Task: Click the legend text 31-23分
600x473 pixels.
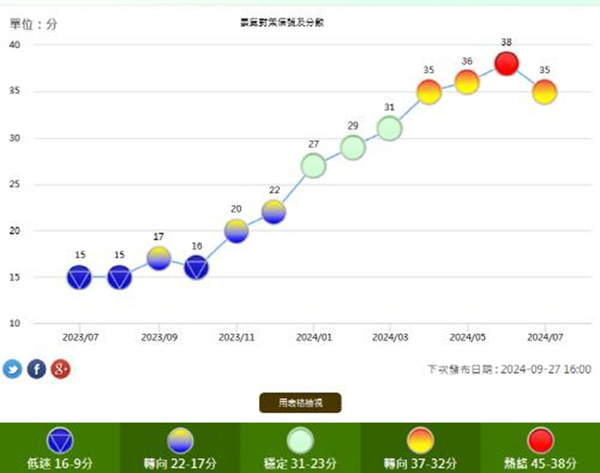Action: point(314,463)
